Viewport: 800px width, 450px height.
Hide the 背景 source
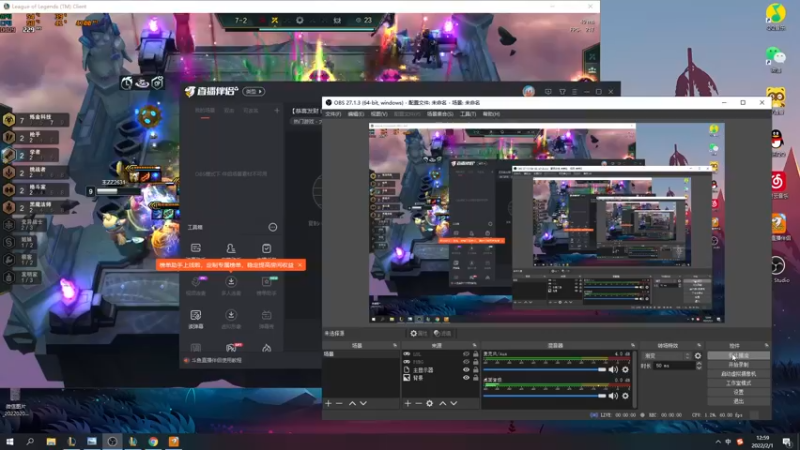click(466, 378)
